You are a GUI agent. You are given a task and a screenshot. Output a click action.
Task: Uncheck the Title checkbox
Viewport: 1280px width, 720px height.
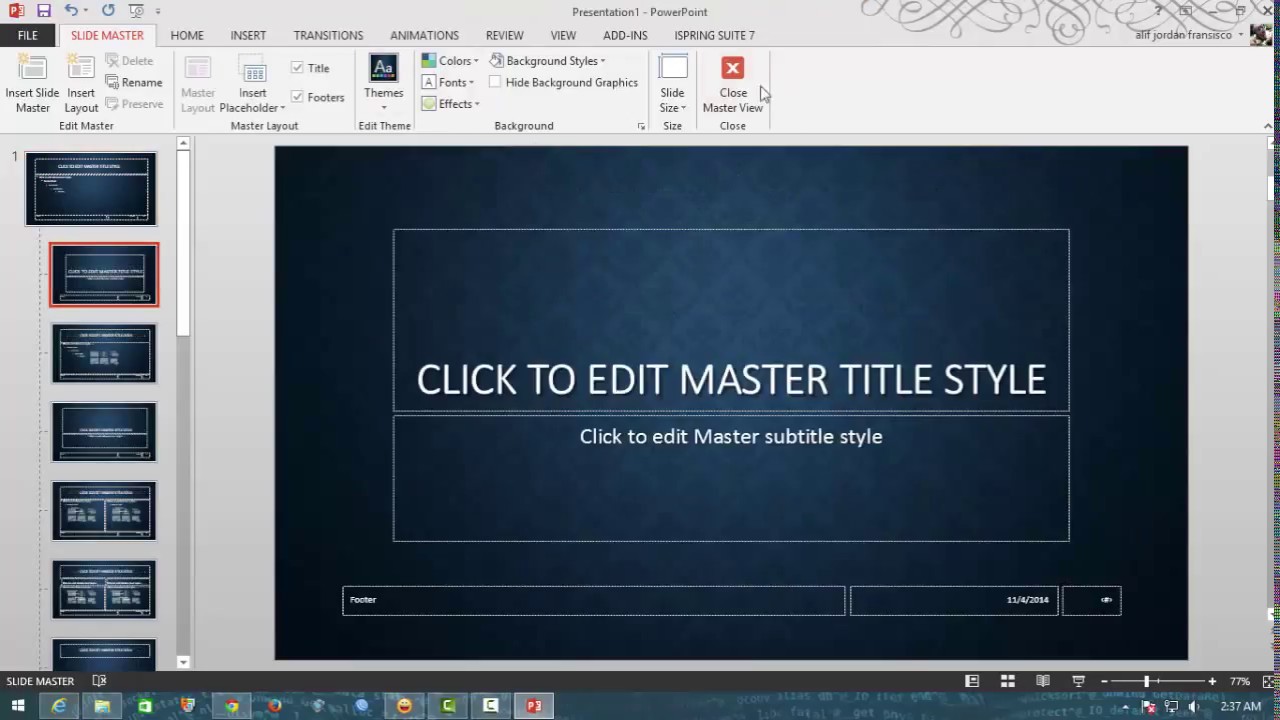(298, 68)
